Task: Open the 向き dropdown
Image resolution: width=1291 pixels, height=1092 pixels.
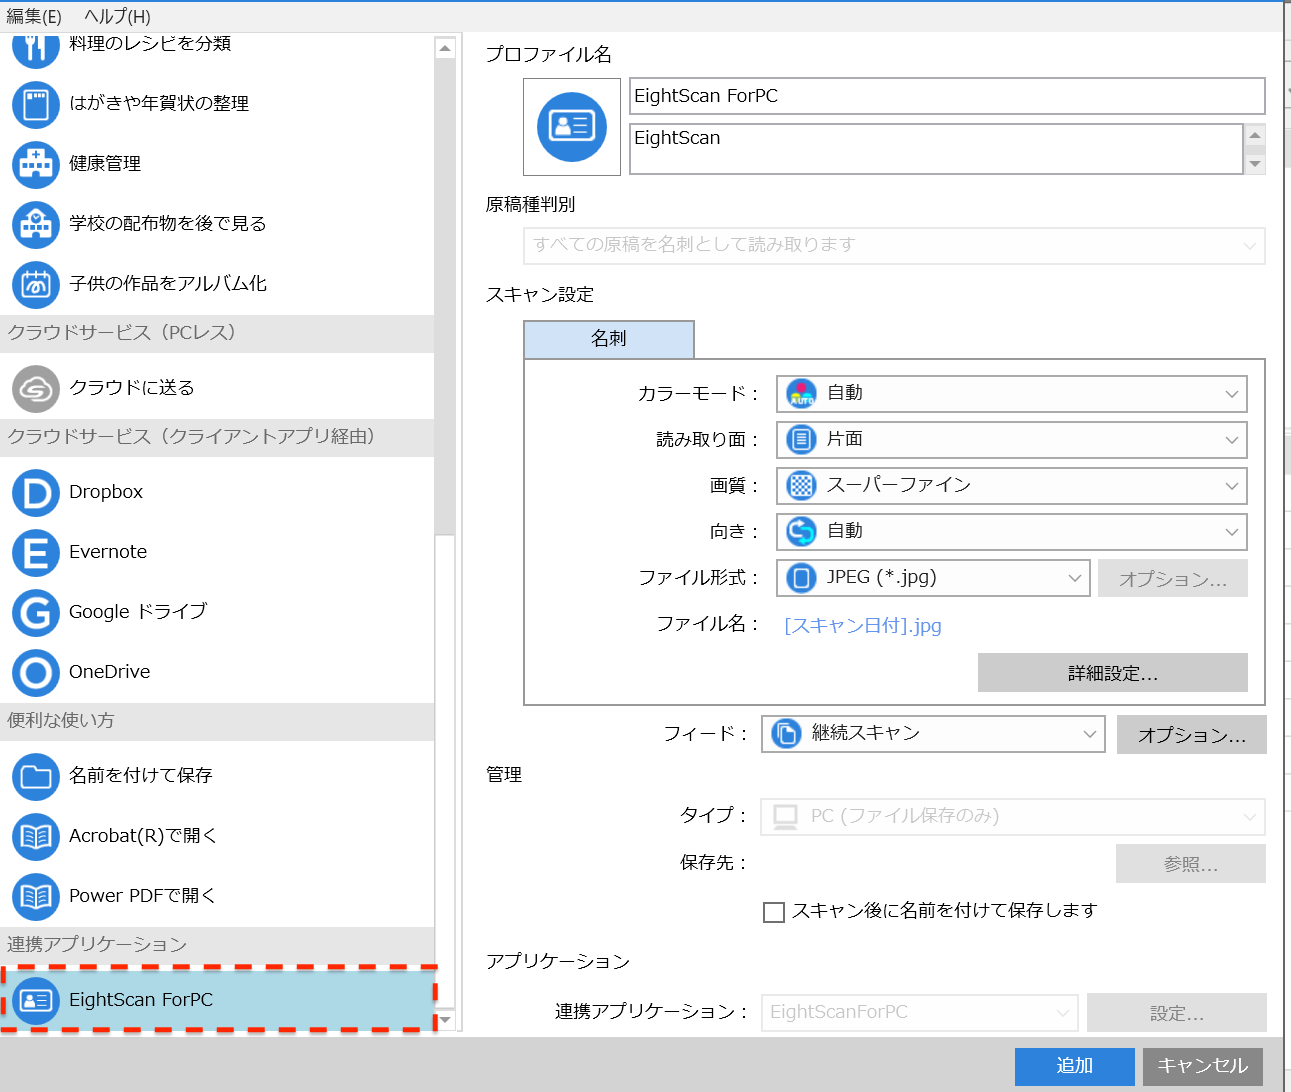Action: [x=1012, y=532]
